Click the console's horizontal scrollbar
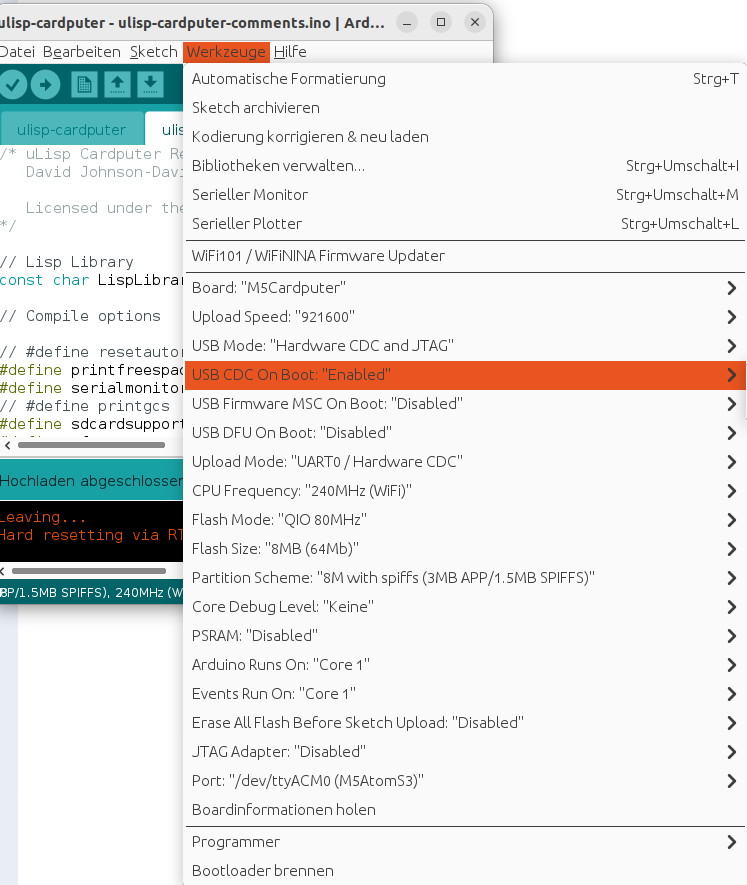 tap(90, 571)
